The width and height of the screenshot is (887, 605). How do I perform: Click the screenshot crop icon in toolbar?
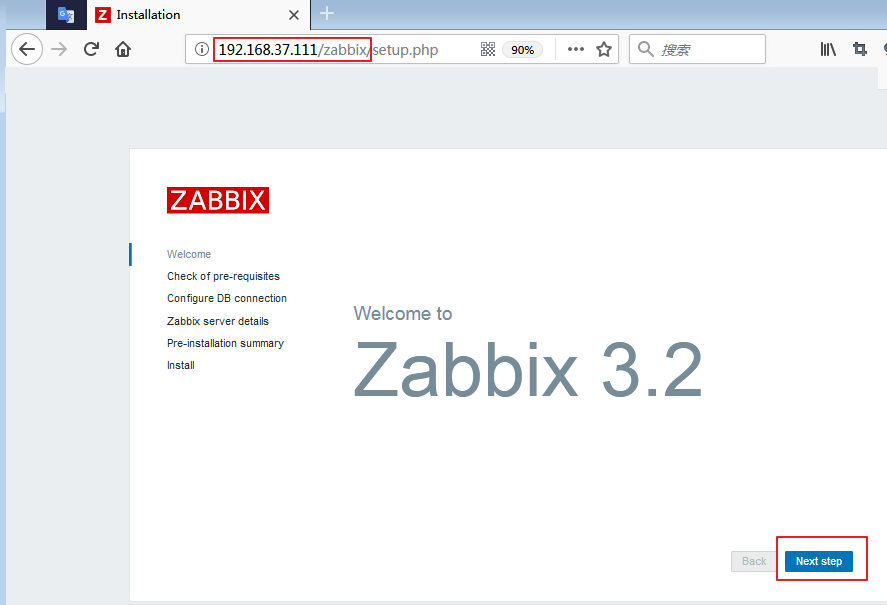[860, 49]
